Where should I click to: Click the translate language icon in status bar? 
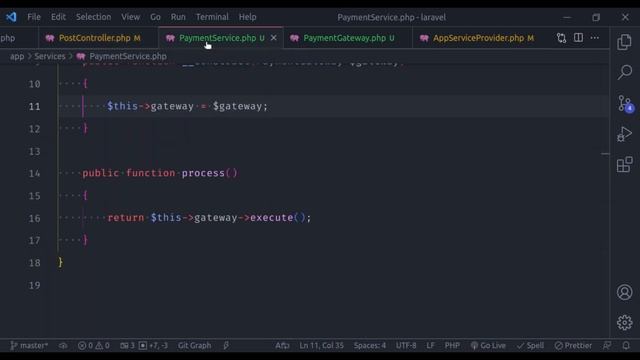(x=282, y=345)
